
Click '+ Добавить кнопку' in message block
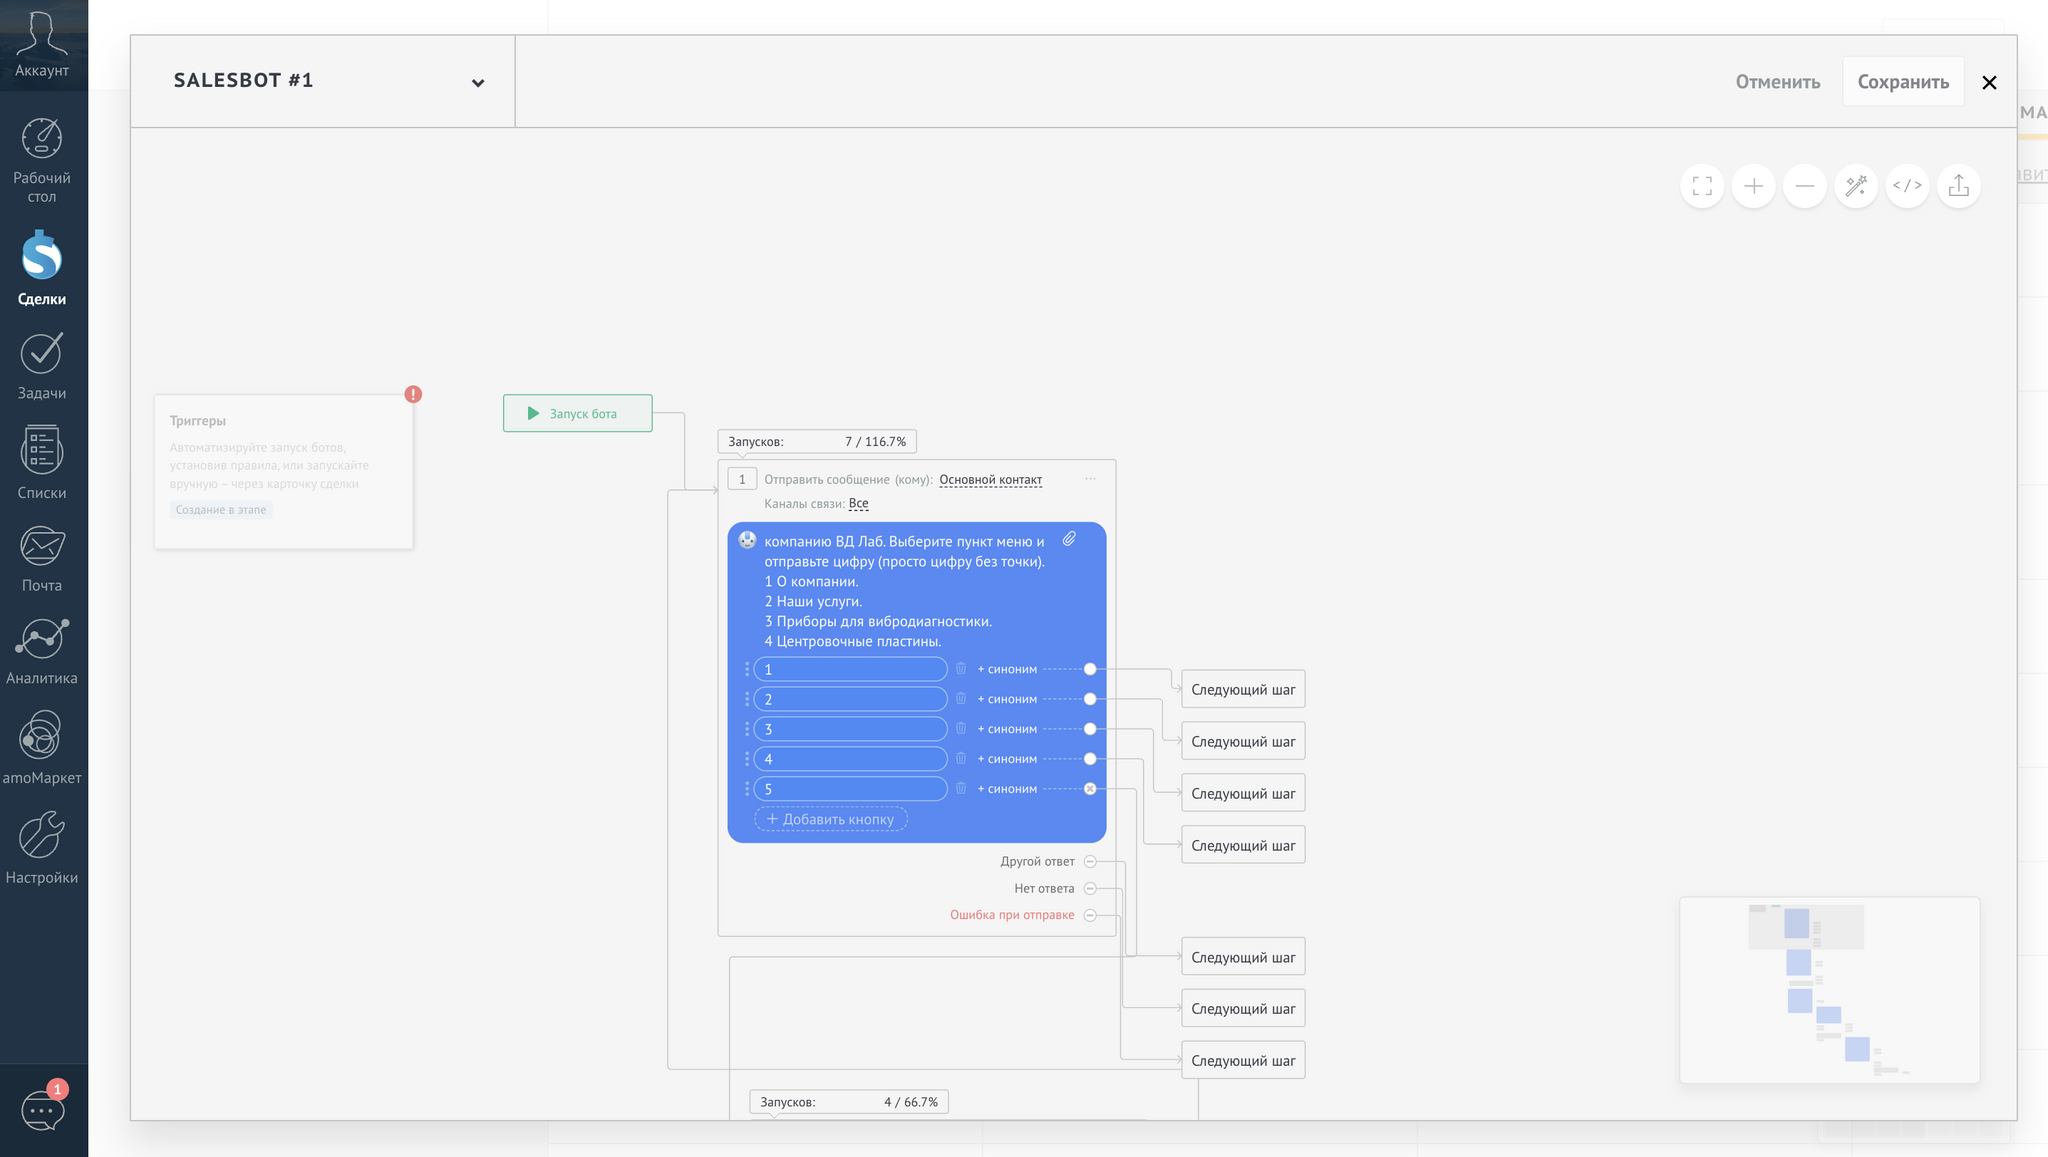coord(831,819)
